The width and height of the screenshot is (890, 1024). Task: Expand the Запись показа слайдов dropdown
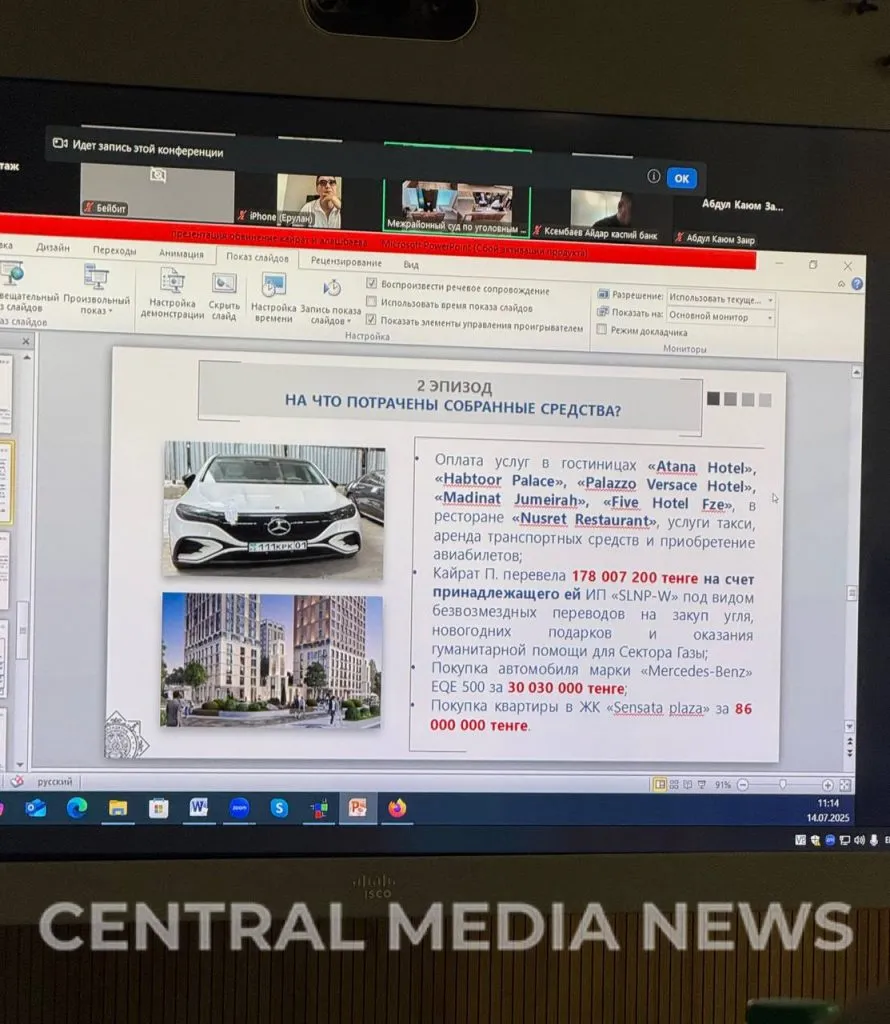[x=331, y=321]
